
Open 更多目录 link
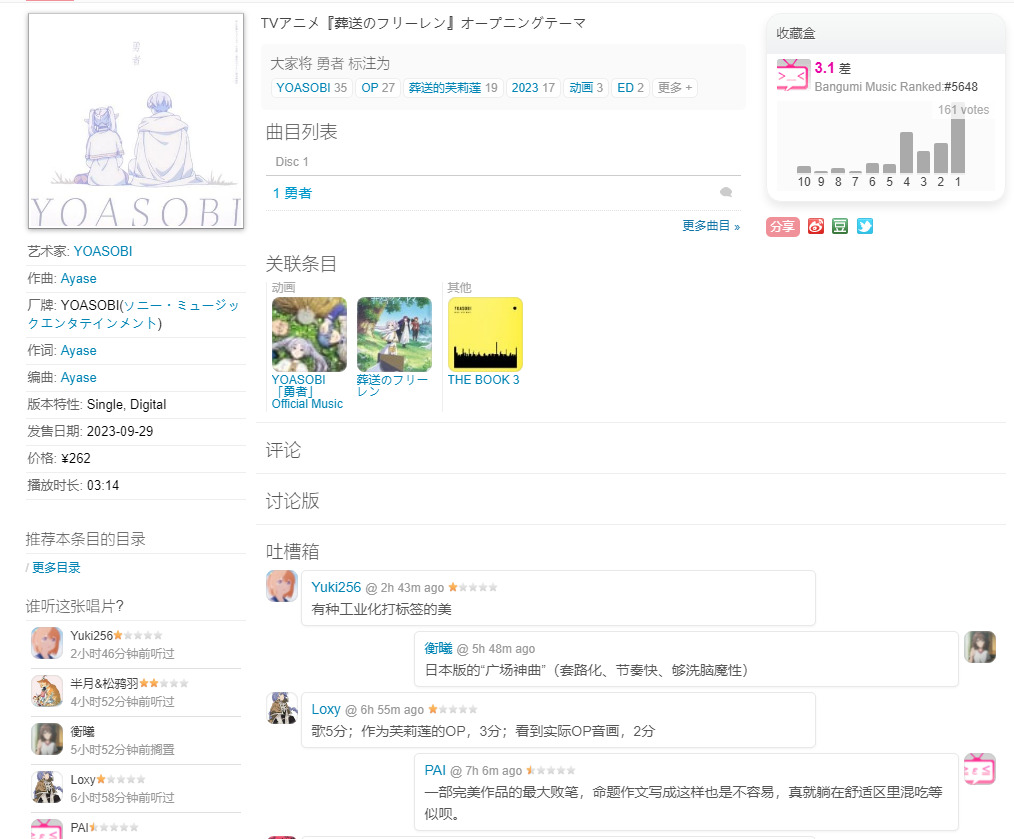56,567
